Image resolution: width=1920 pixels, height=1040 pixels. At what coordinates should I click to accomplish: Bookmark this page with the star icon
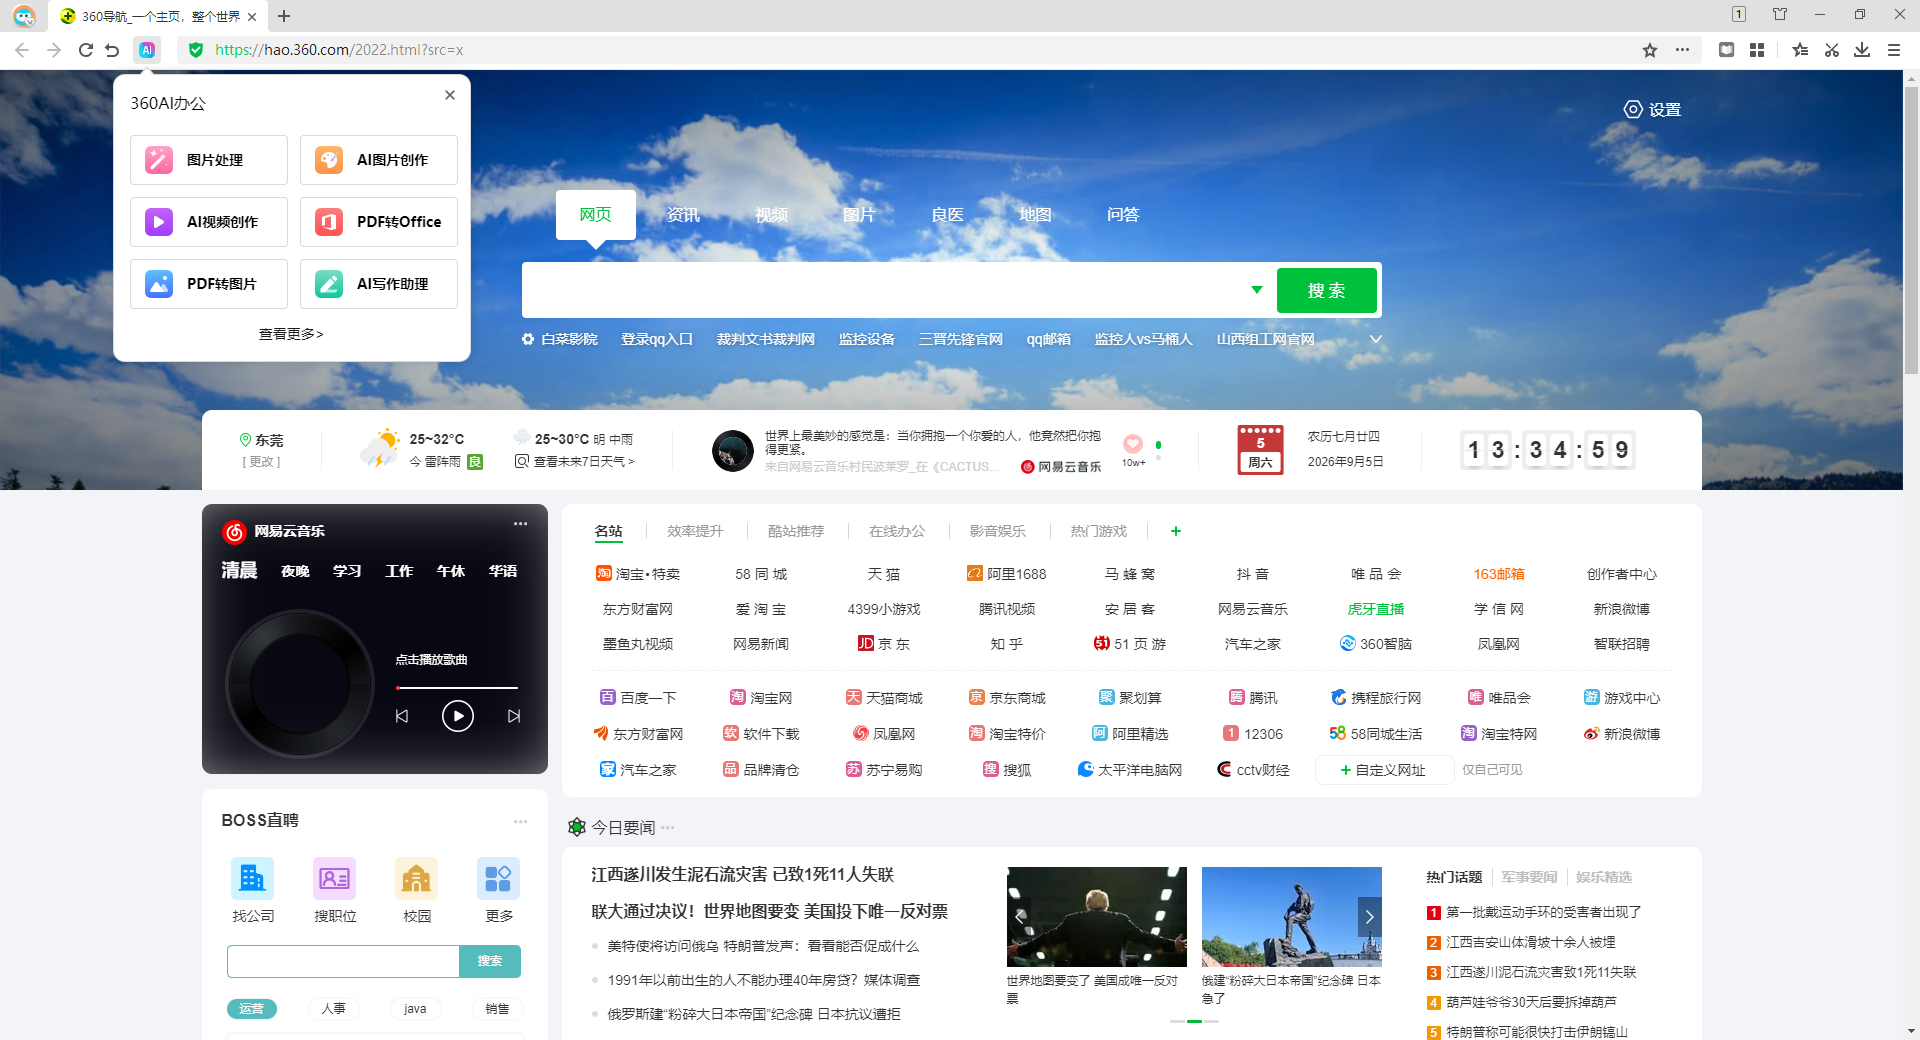point(1650,50)
